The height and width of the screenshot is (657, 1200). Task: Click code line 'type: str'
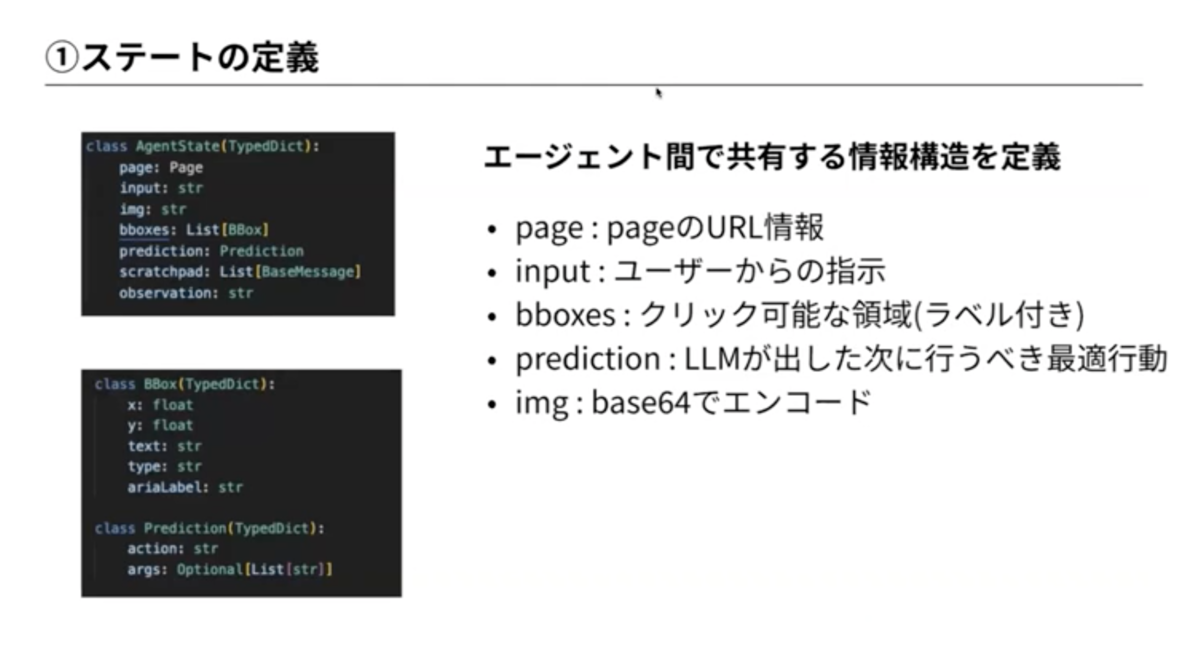pos(164,467)
